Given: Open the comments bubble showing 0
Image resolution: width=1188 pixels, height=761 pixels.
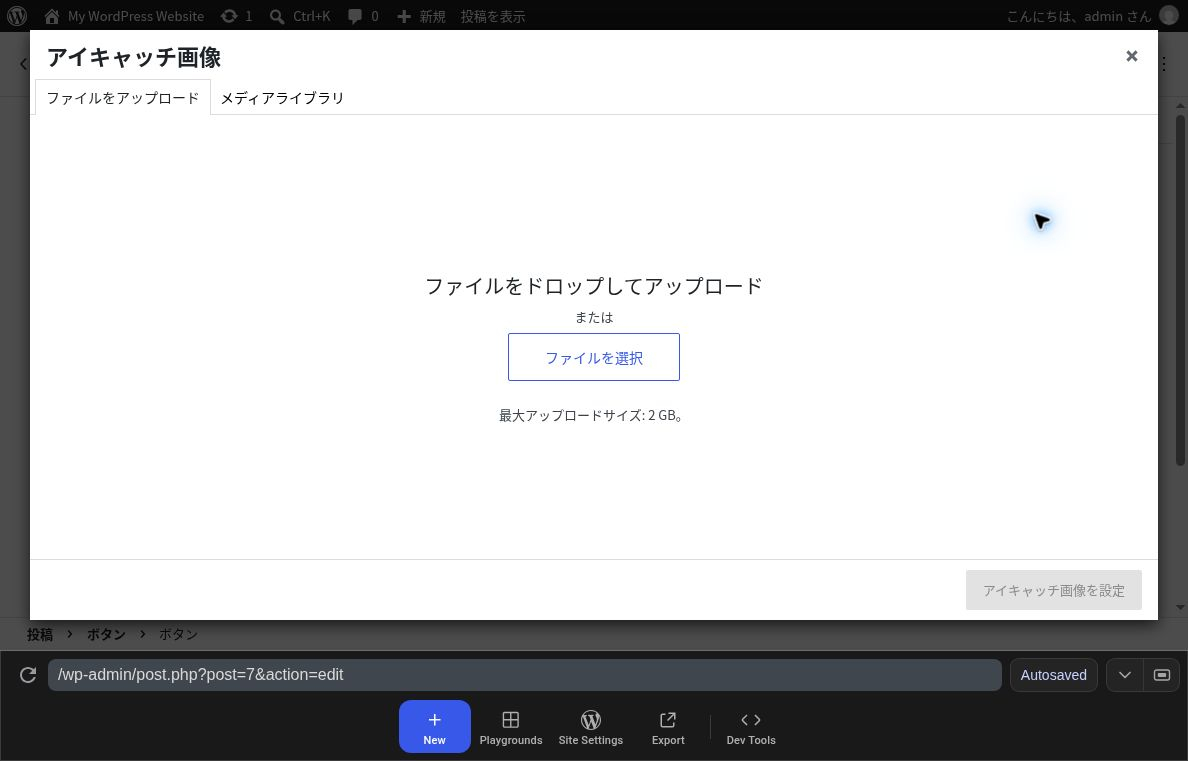Looking at the screenshot, I should pos(363,16).
